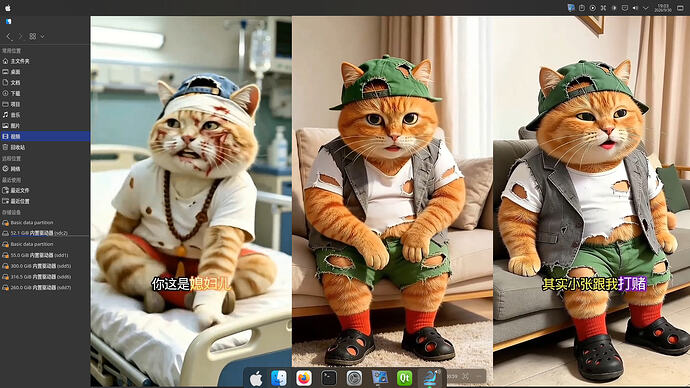Open brightness tray icon

pos(614,8)
